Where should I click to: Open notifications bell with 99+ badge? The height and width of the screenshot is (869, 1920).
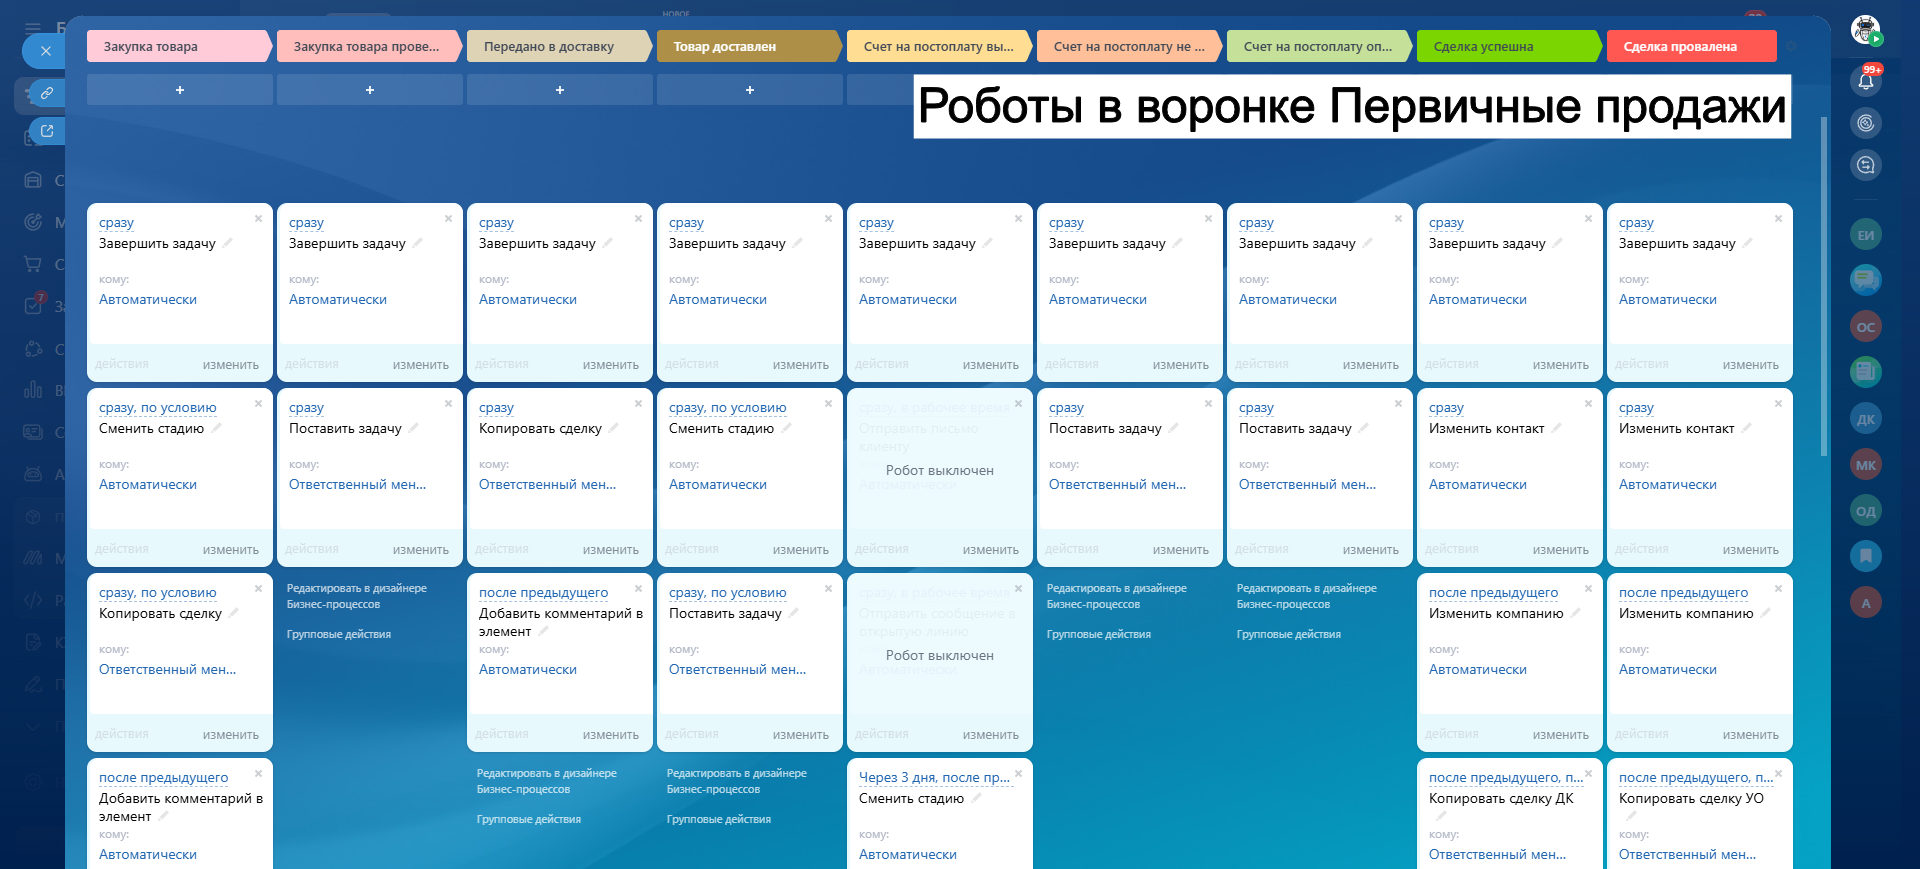click(1866, 81)
